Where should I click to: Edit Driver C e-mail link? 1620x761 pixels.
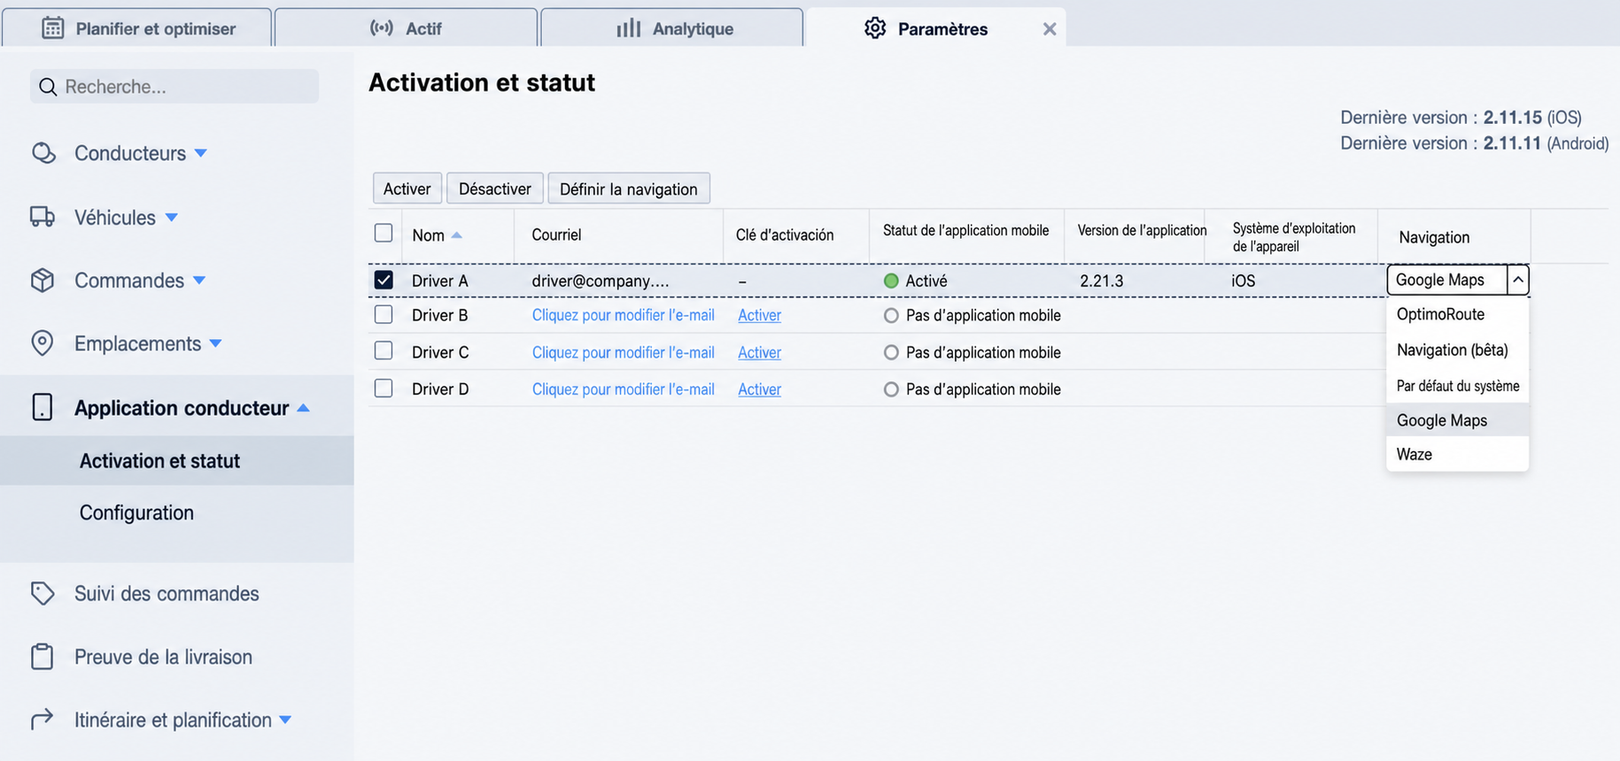623,352
